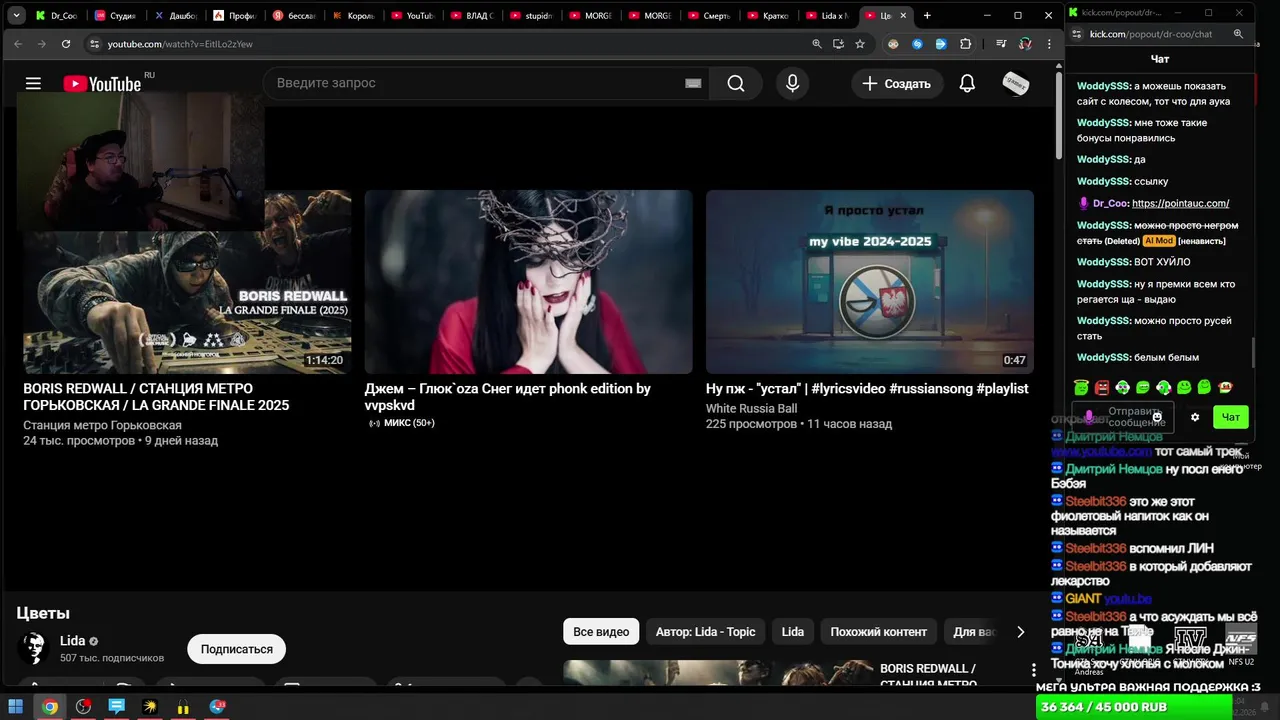
Task: Click the Kick chat popout address bar
Action: coord(1150,34)
